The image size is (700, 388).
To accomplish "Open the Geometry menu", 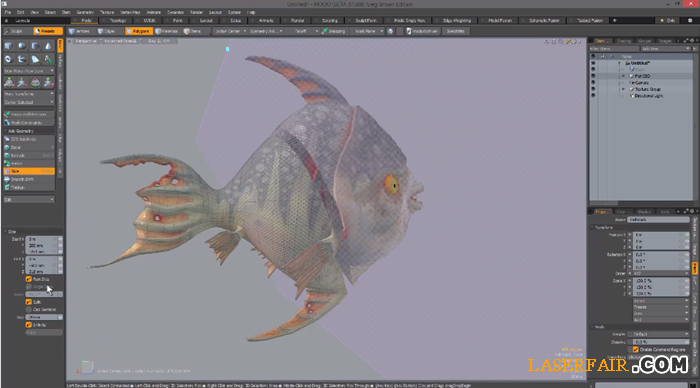I will [x=85, y=12].
